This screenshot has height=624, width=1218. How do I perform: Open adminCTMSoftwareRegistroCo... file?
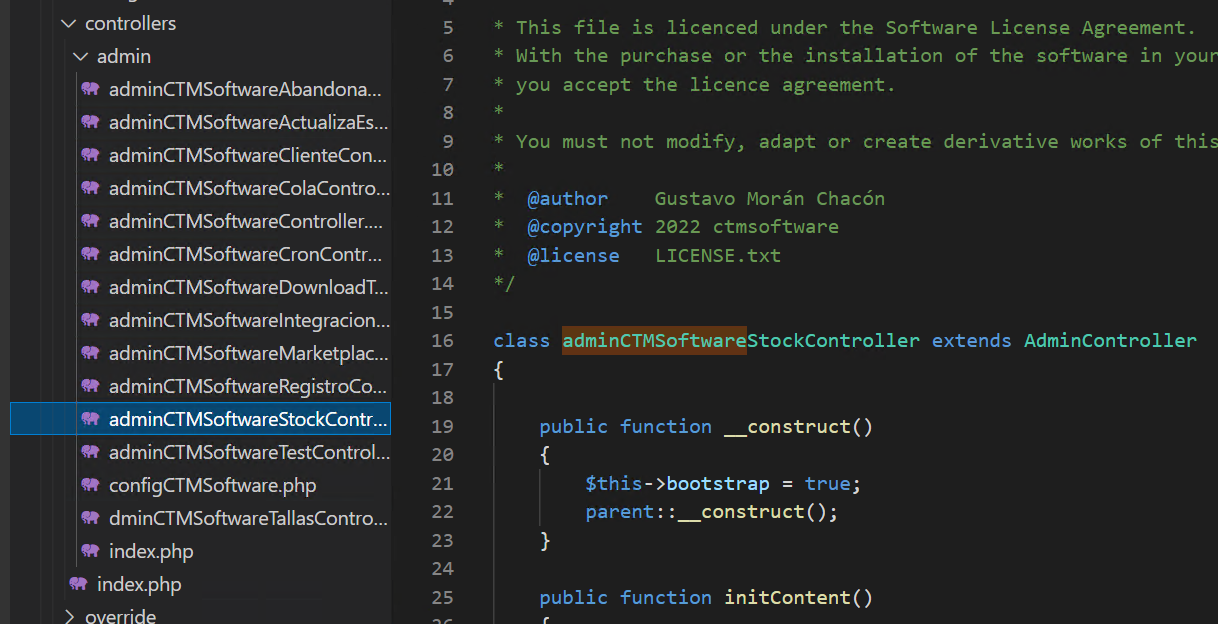pos(248,386)
